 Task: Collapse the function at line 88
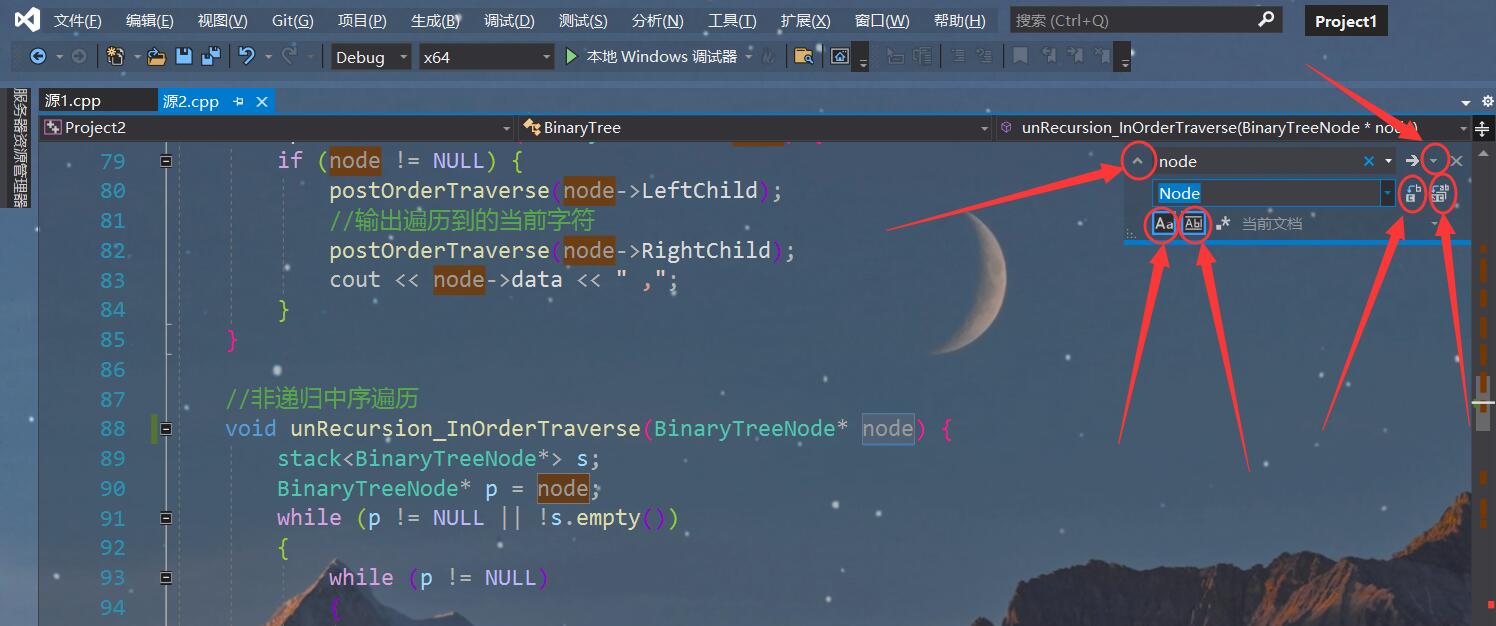[x=166, y=429]
